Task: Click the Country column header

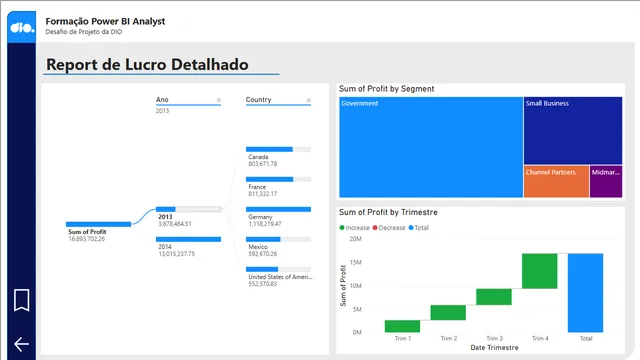Action: pyautogui.click(x=258, y=100)
